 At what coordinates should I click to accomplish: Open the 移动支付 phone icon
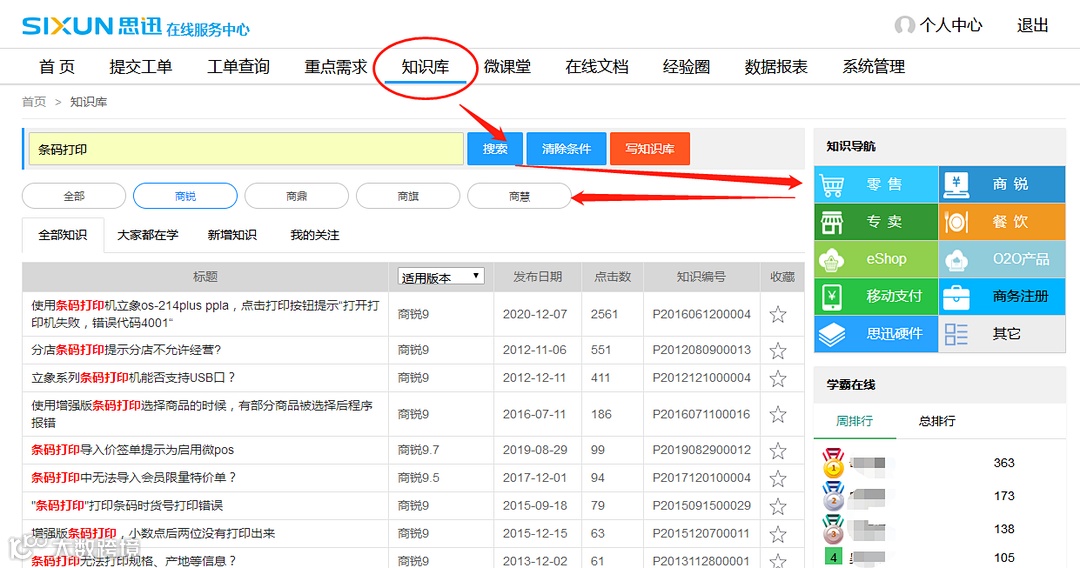click(832, 297)
